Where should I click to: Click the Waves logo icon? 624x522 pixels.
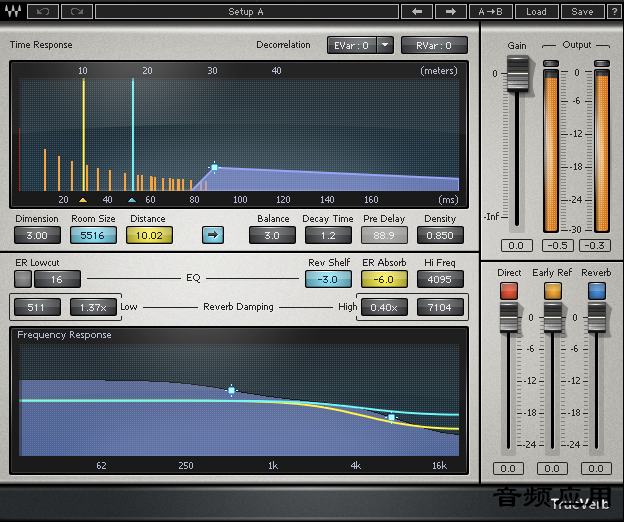coord(13,11)
